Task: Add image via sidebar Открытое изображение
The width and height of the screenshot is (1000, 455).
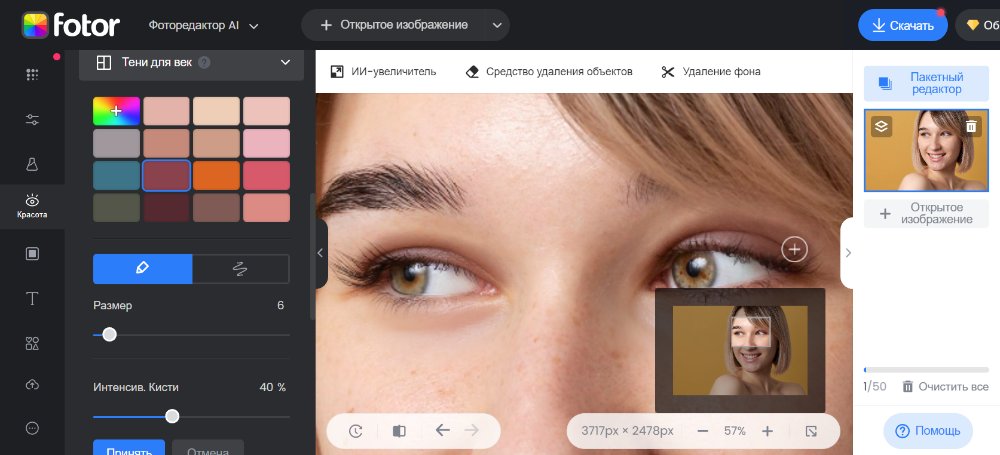Action: click(926, 214)
